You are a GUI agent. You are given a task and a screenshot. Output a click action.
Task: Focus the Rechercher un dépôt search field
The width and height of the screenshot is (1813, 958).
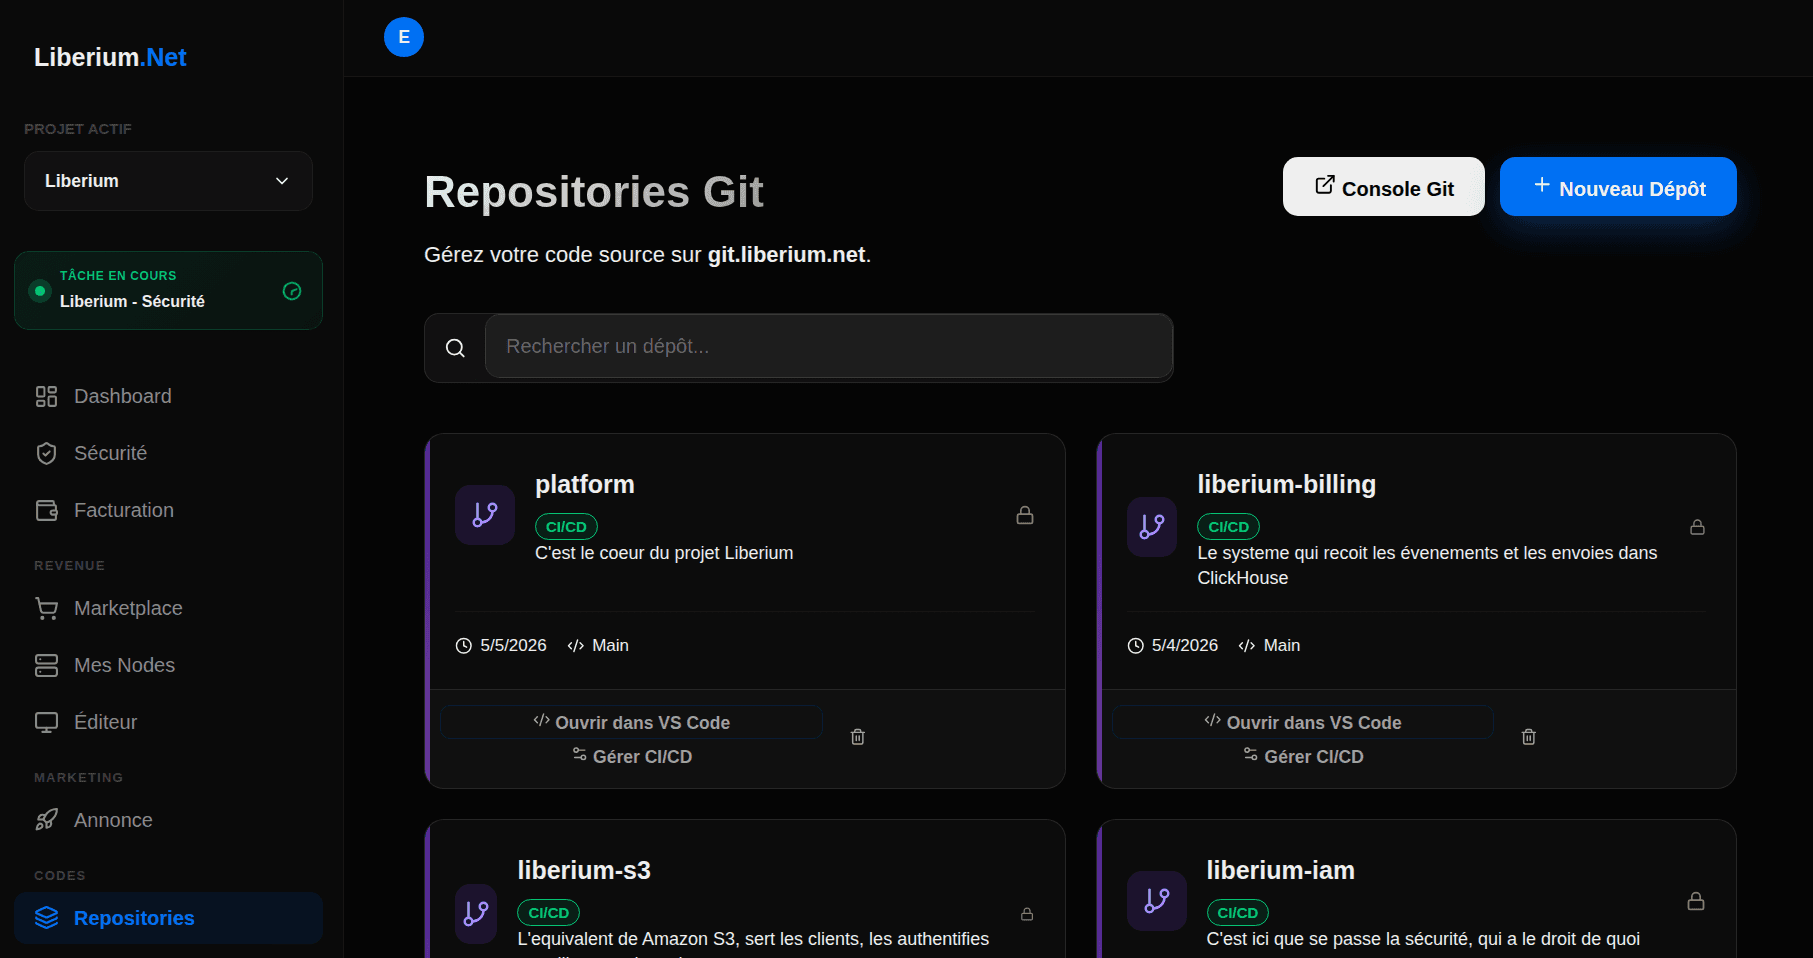[829, 346]
